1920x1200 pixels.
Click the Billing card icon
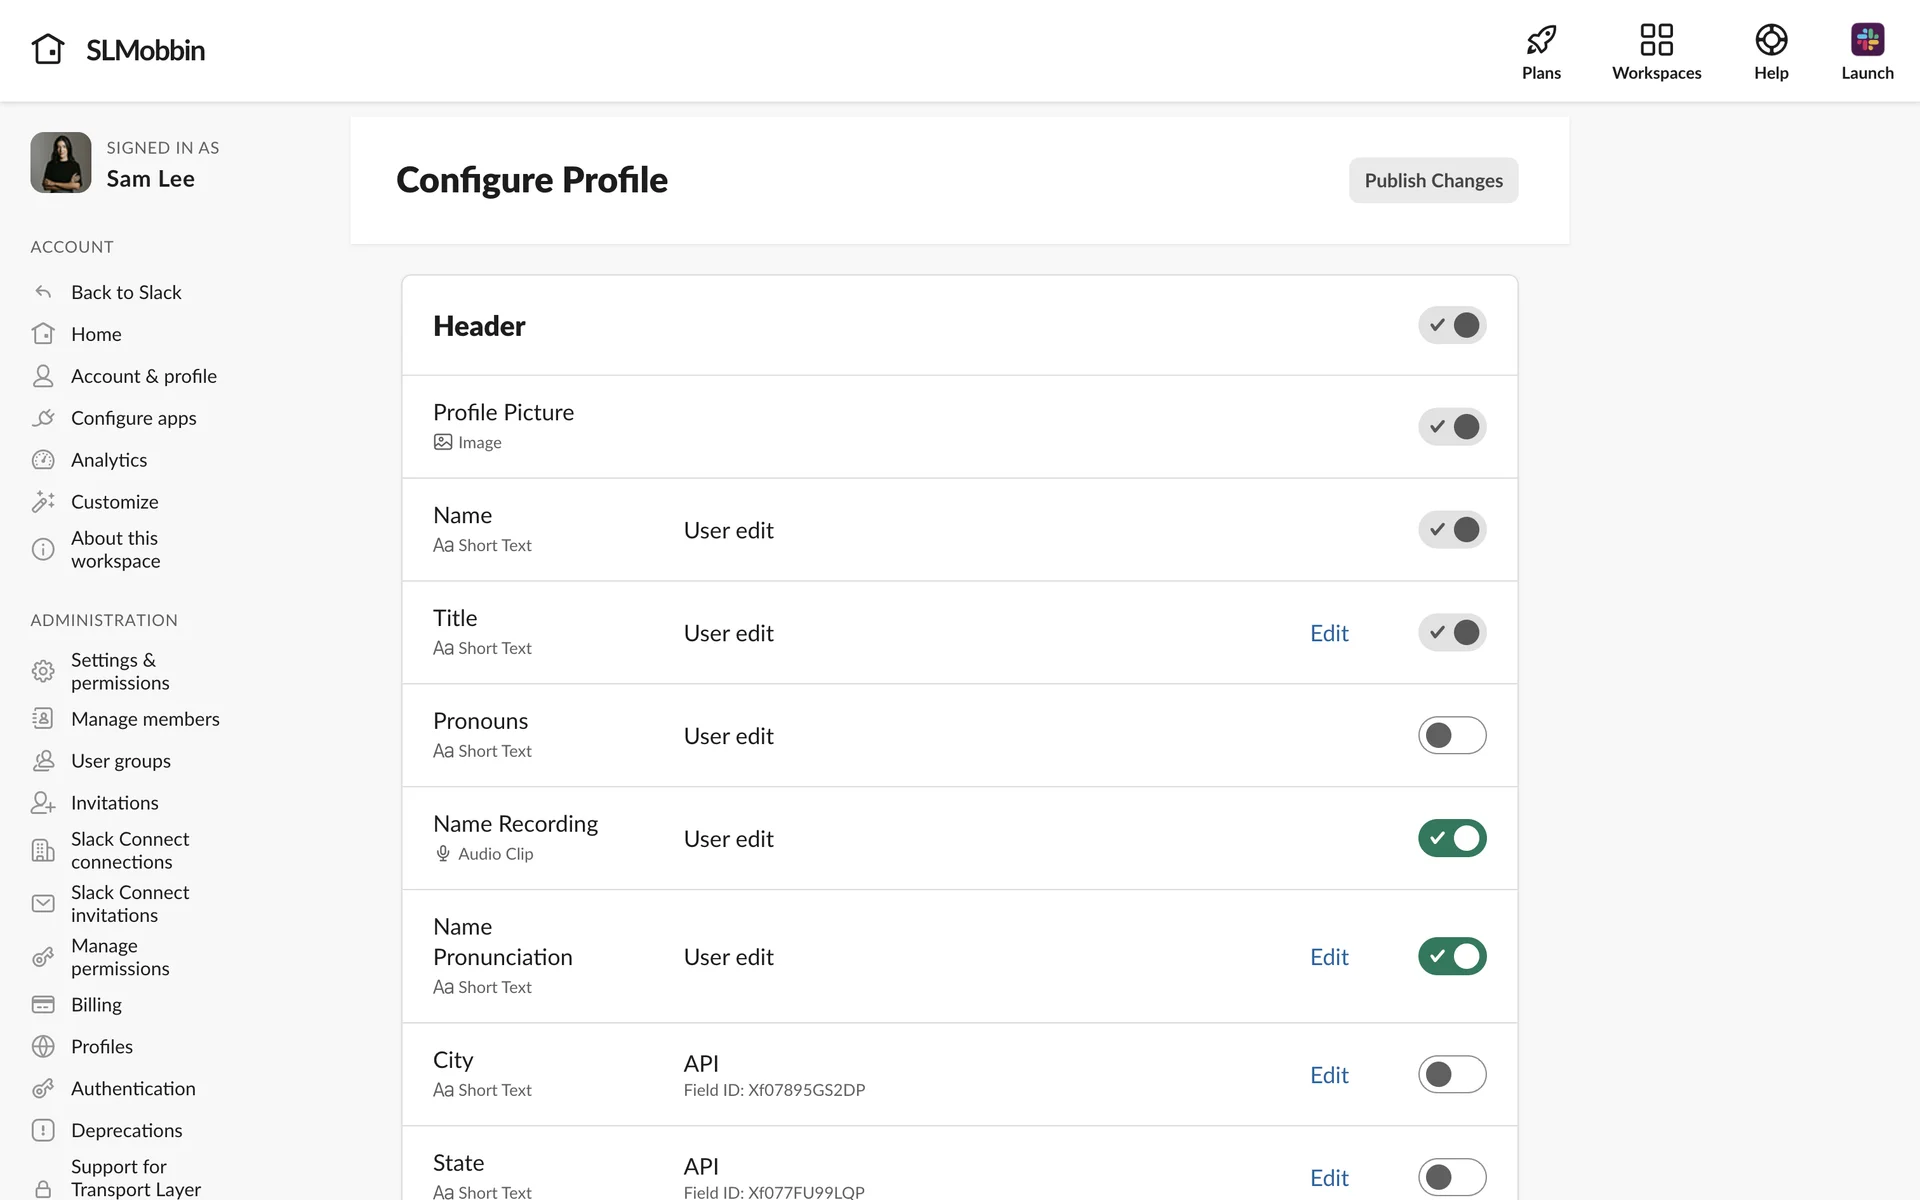(x=43, y=1005)
